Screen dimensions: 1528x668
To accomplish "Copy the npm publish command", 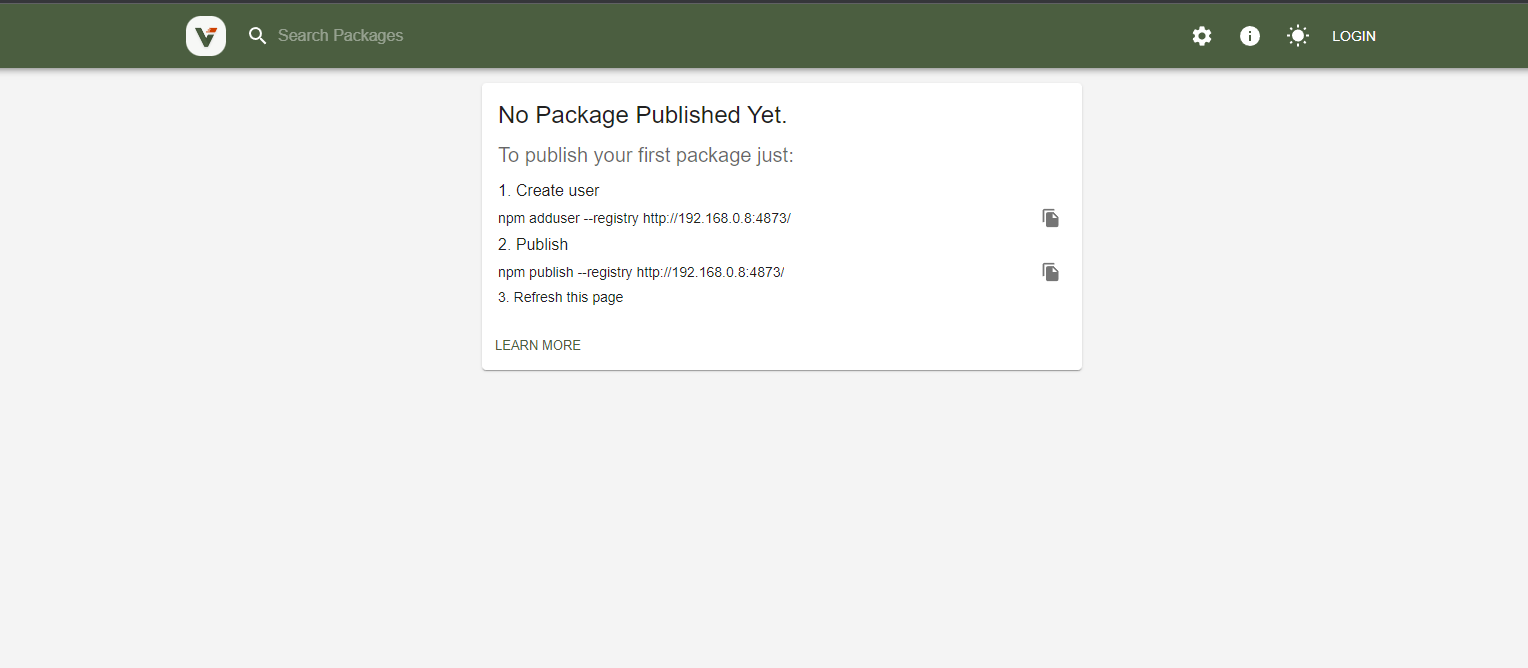I will tap(1050, 272).
